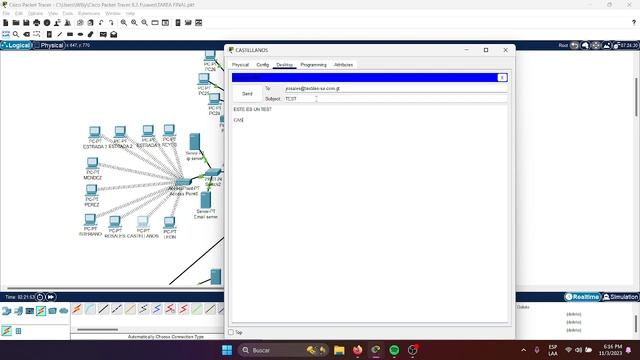Open the Physical tab in CASTELLANOS window
The width and height of the screenshot is (640, 360).
[x=240, y=65]
